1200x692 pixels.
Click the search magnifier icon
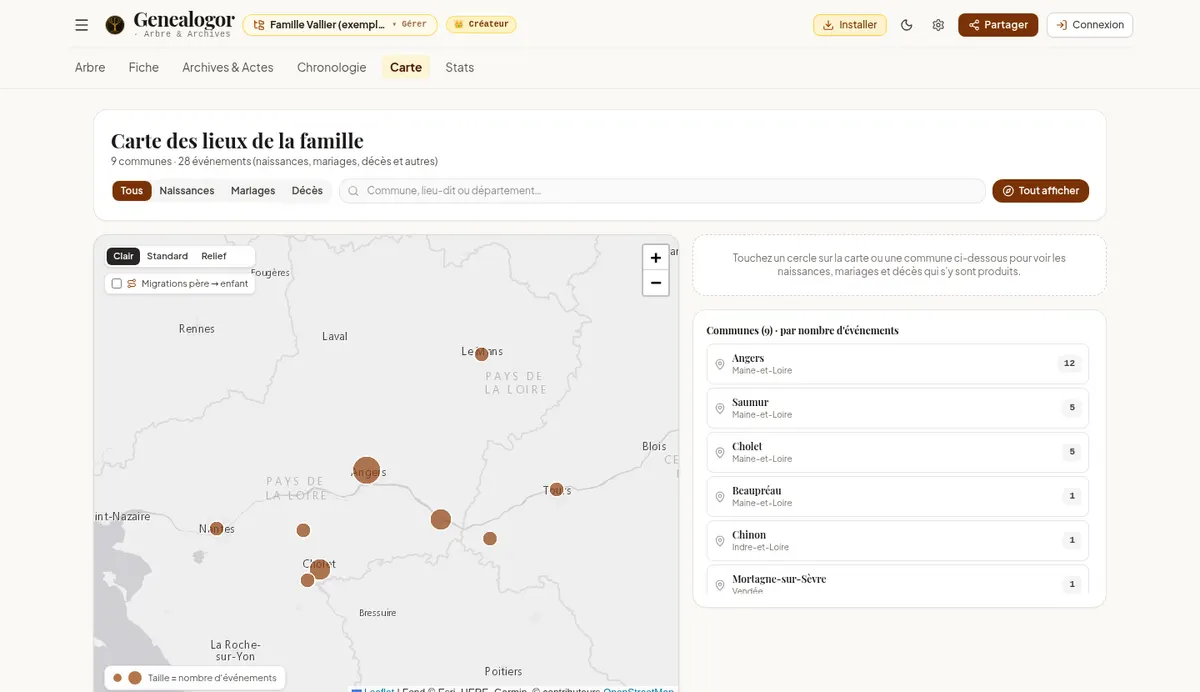click(354, 191)
